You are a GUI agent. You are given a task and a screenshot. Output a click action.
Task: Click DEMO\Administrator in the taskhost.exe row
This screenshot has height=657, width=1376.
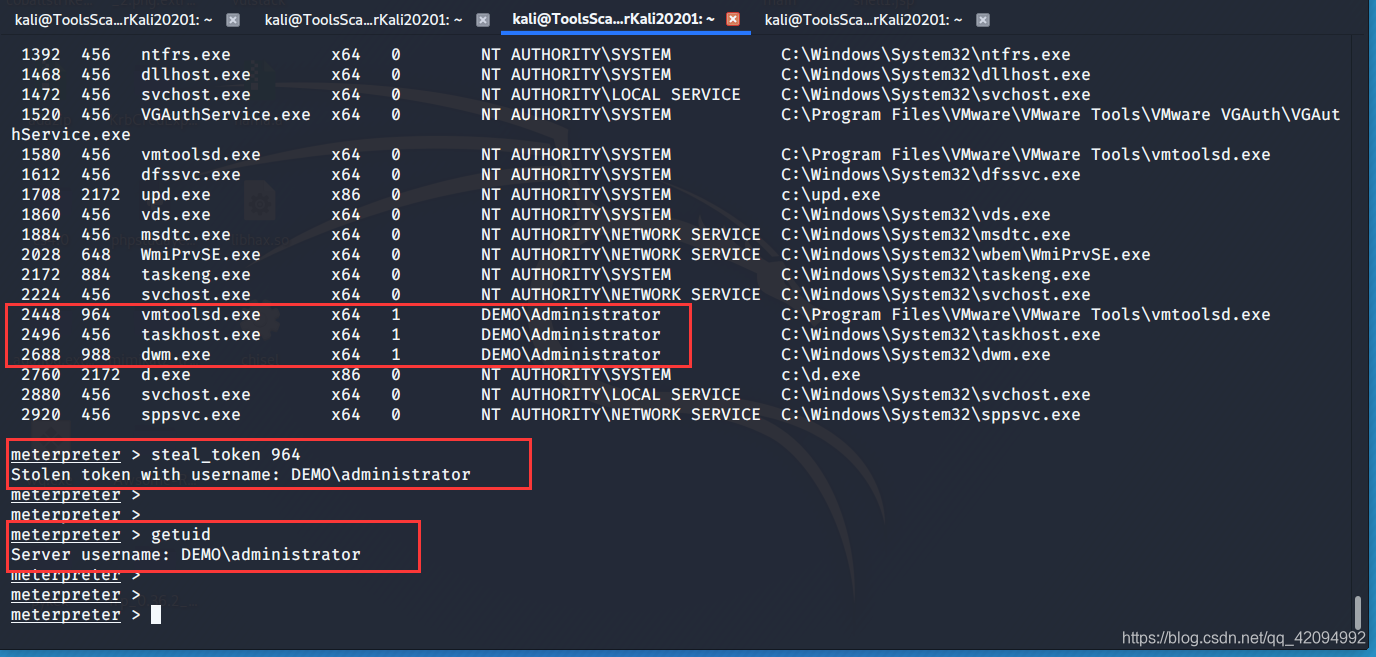(x=571, y=334)
